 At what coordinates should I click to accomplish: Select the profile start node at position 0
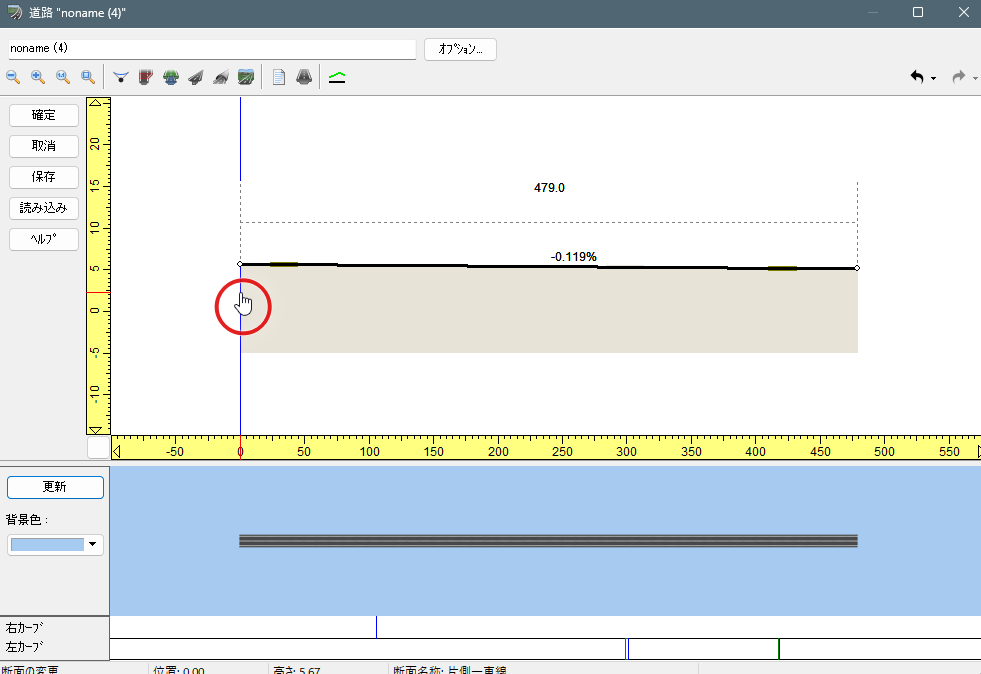[240, 264]
